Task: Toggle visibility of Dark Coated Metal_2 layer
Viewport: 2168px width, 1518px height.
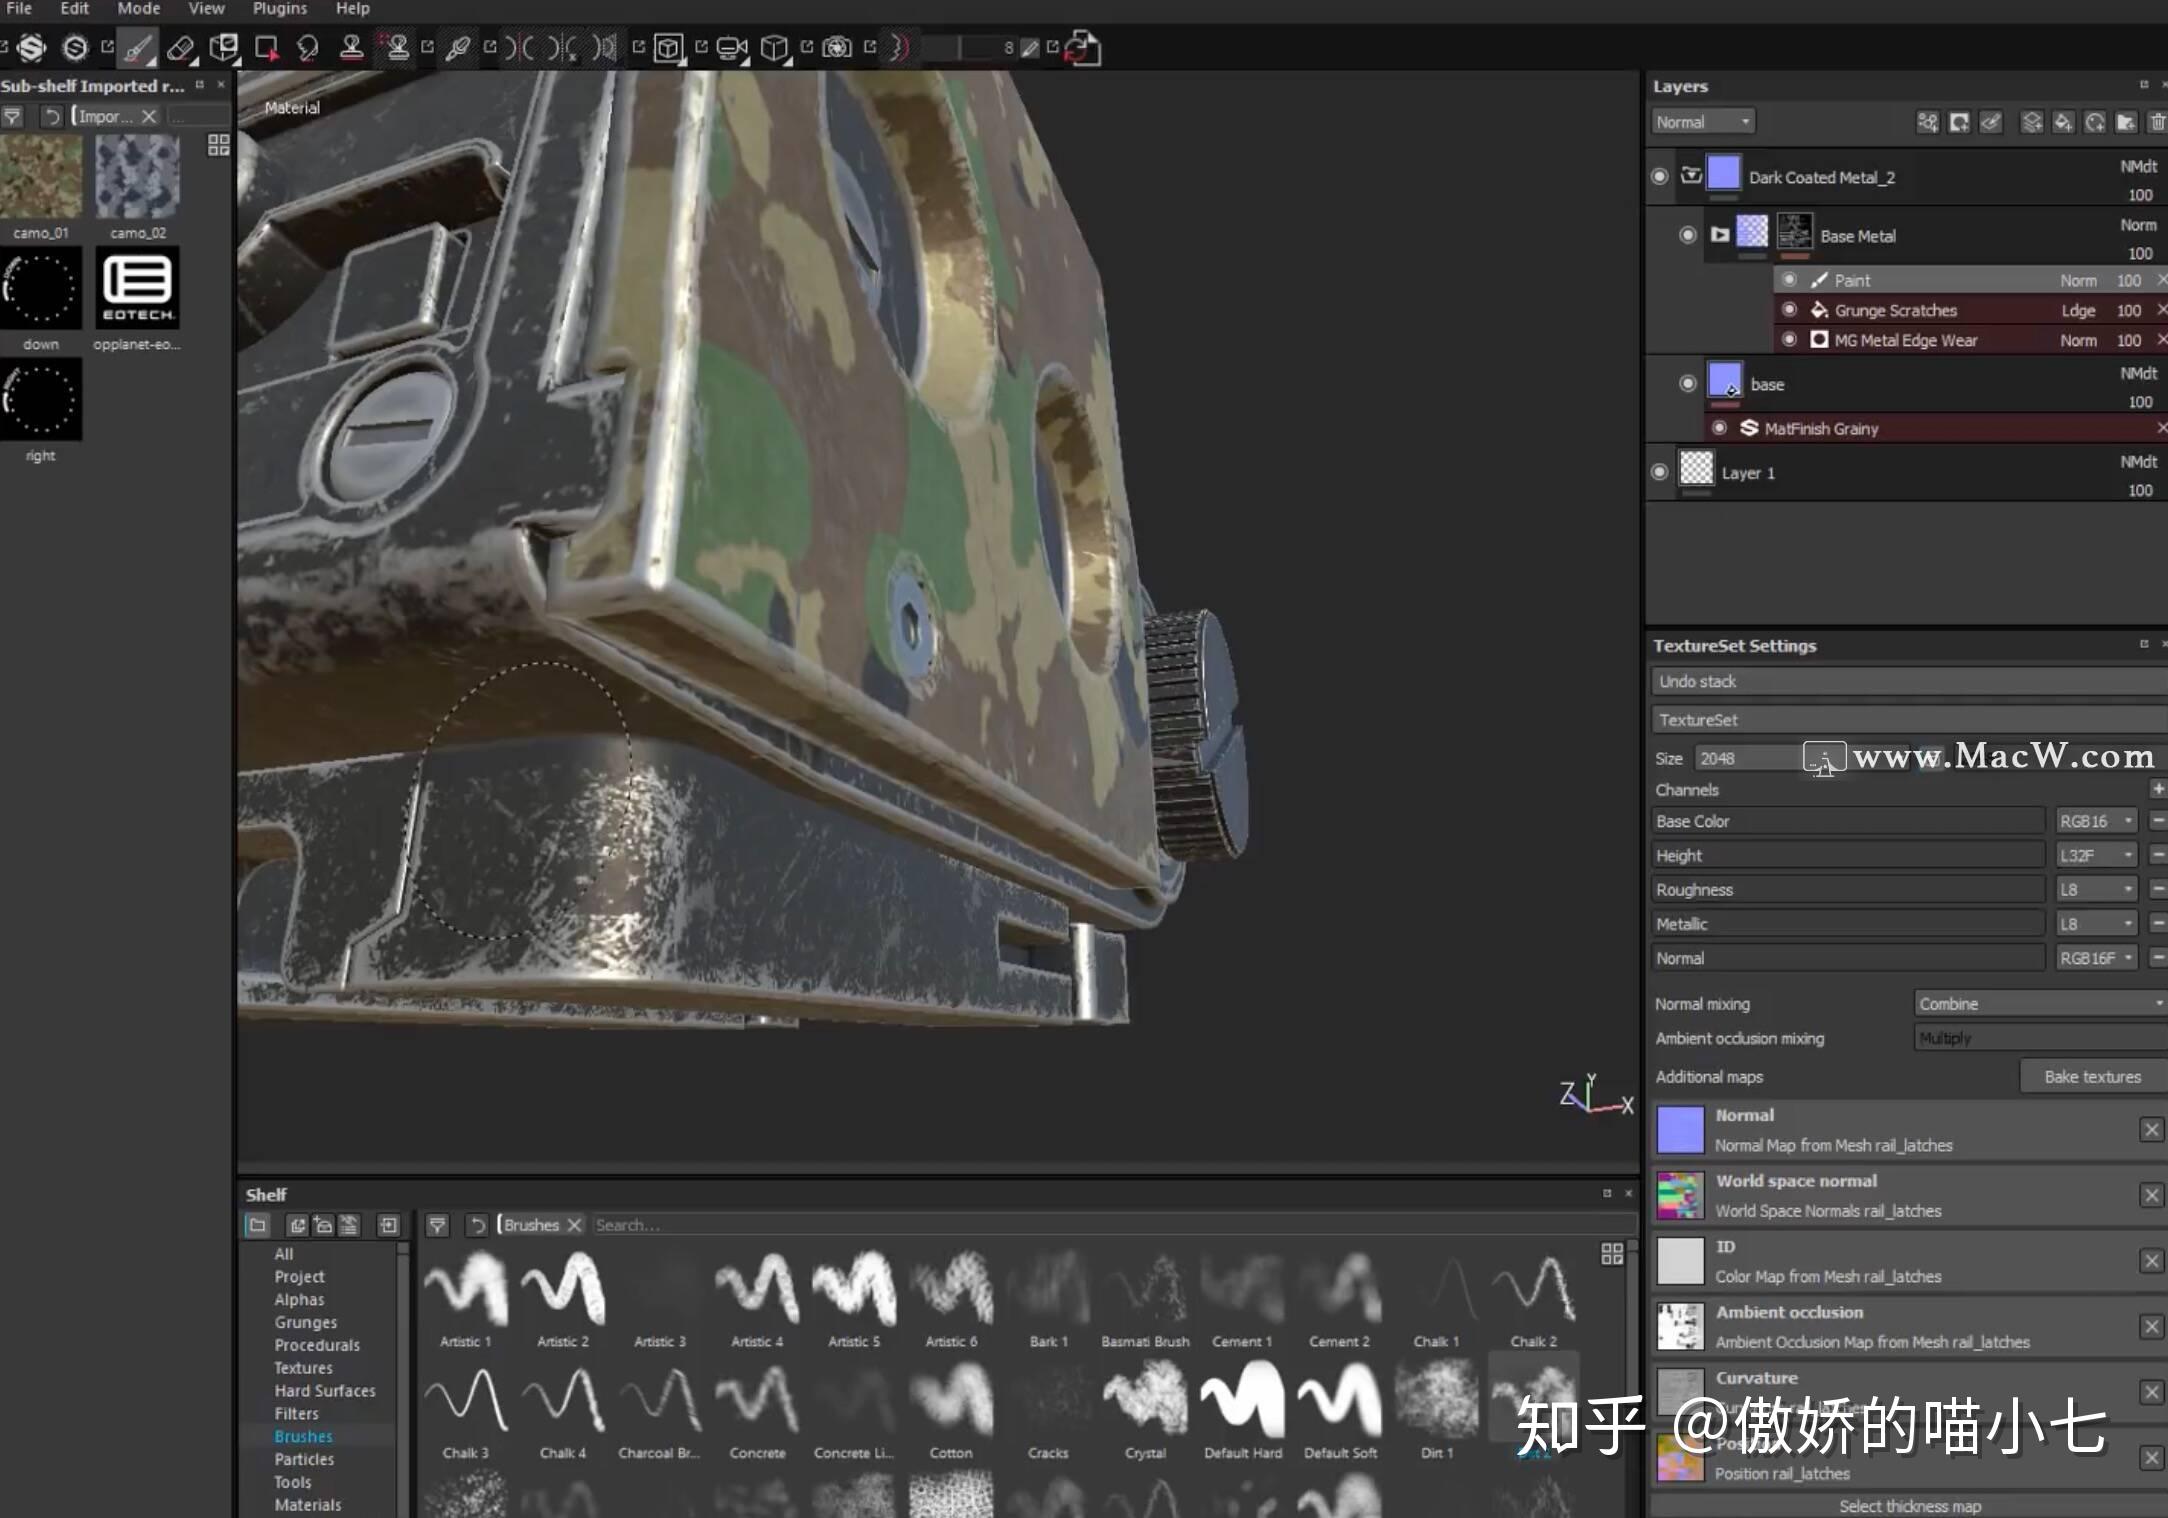Action: tap(1660, 175)
